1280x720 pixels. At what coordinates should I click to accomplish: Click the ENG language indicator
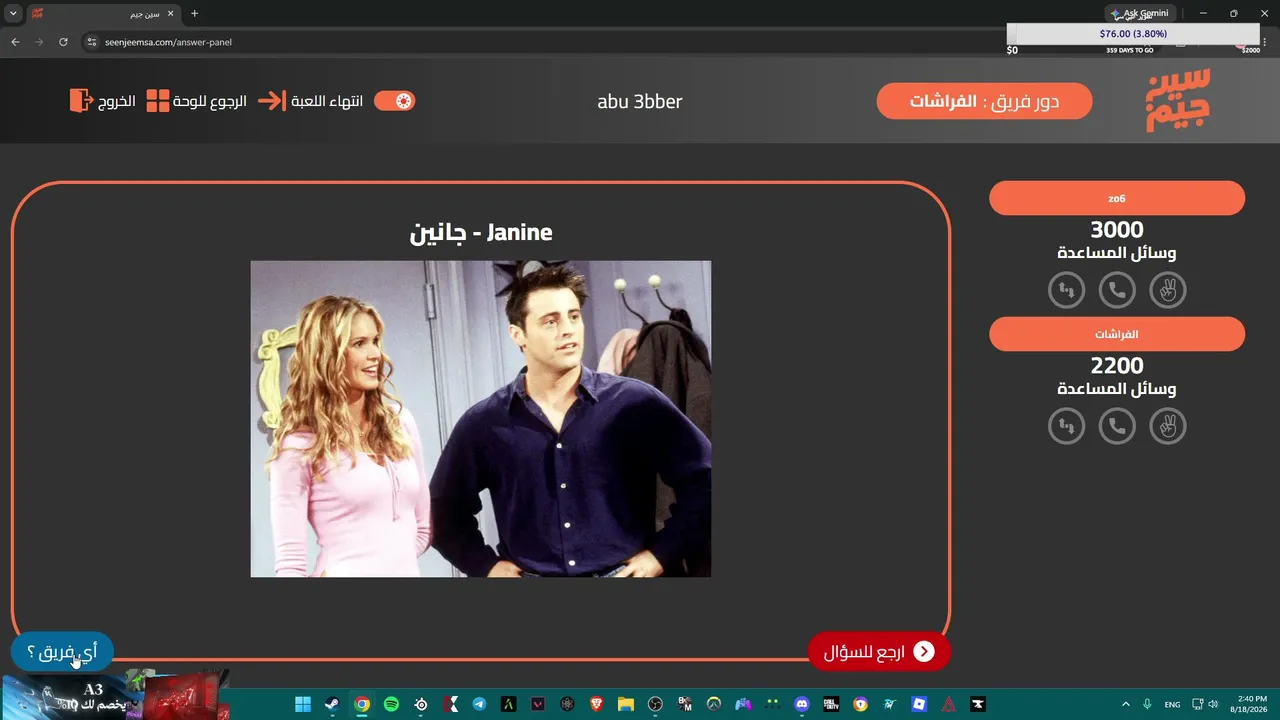pyautogui.click(x=1173, y=704)
